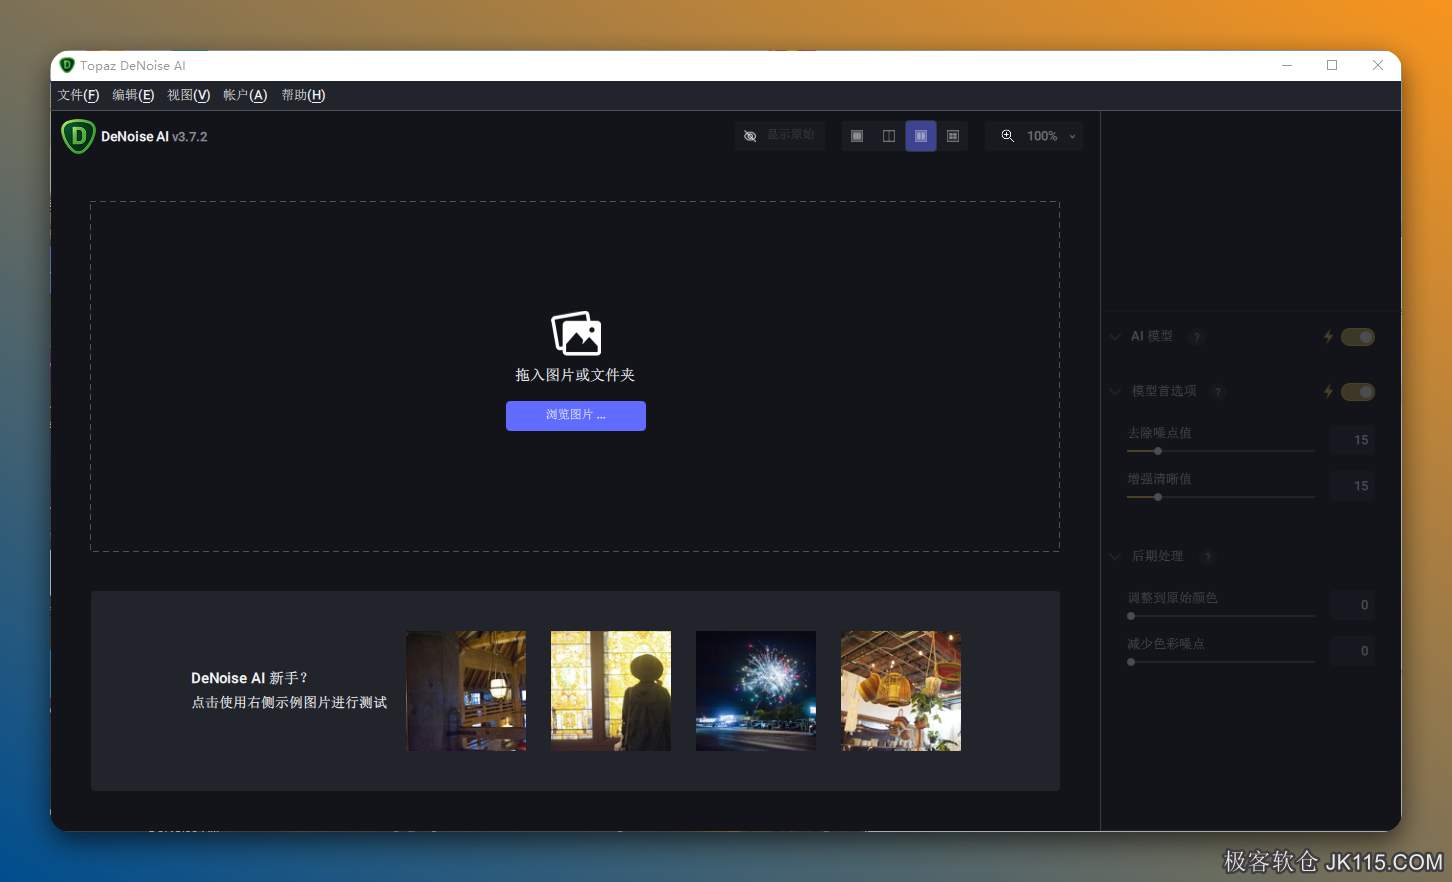Collapse the 后期处理 section chevron
This screenshot has height=882, width=1452.
tap(1115, 557)
